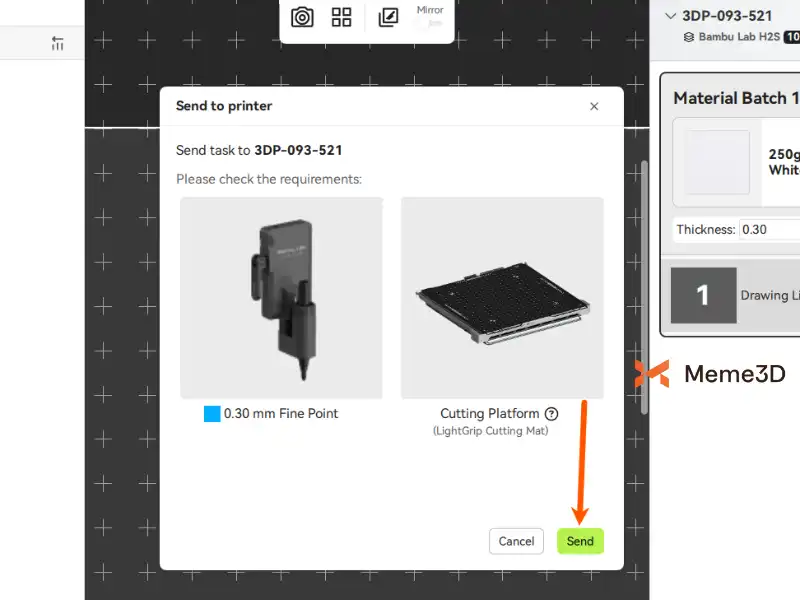
Task: Select the Cutting Platform mat image
Action: 502,298
